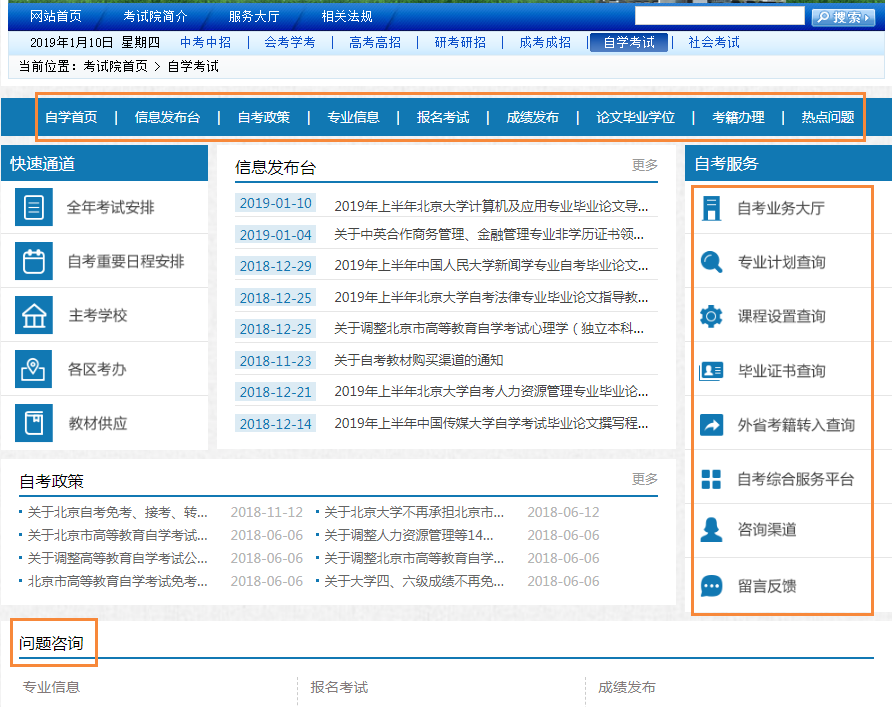
Task: Open 专业计划查询 magnifier icon
Action: [711, 263]
